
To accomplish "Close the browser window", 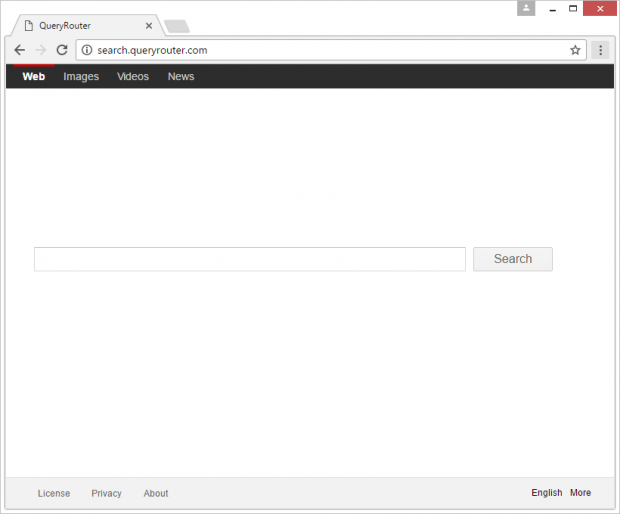I will [x=600, y=8].
